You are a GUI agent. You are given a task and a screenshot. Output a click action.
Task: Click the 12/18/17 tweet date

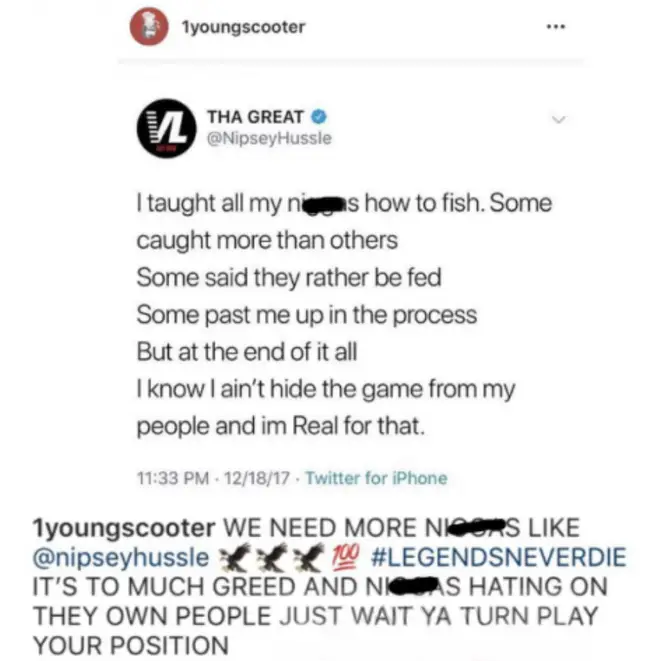(x=257, y=478)
